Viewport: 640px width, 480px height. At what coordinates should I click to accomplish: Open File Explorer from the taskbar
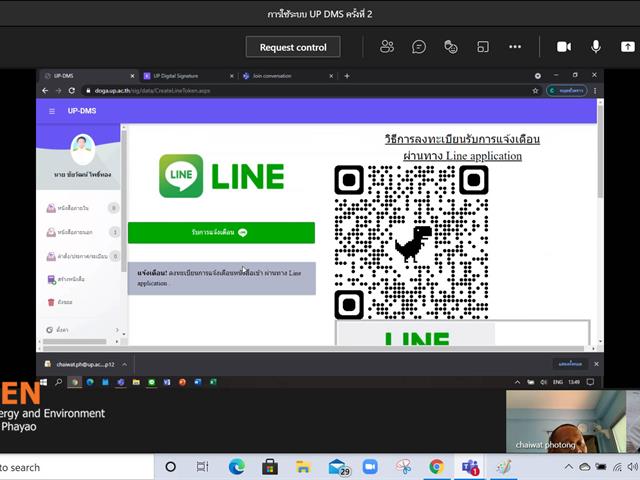(x=303, y=467)
